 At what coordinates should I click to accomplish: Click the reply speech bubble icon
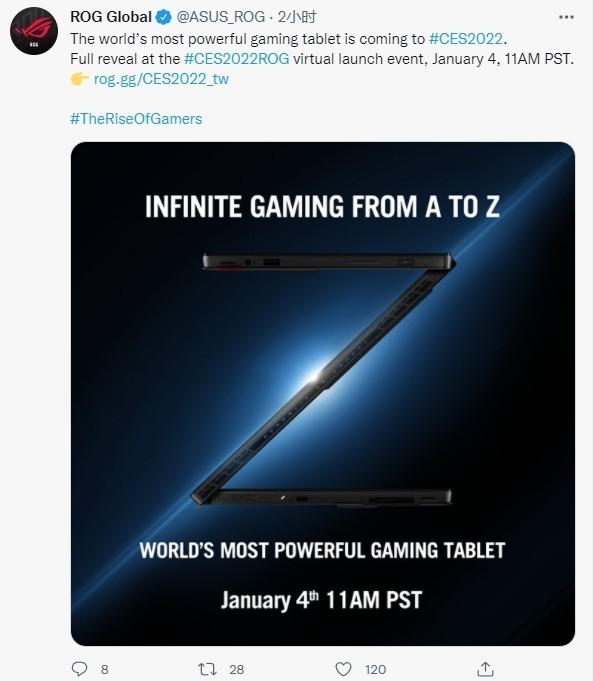tap(79, 669)
